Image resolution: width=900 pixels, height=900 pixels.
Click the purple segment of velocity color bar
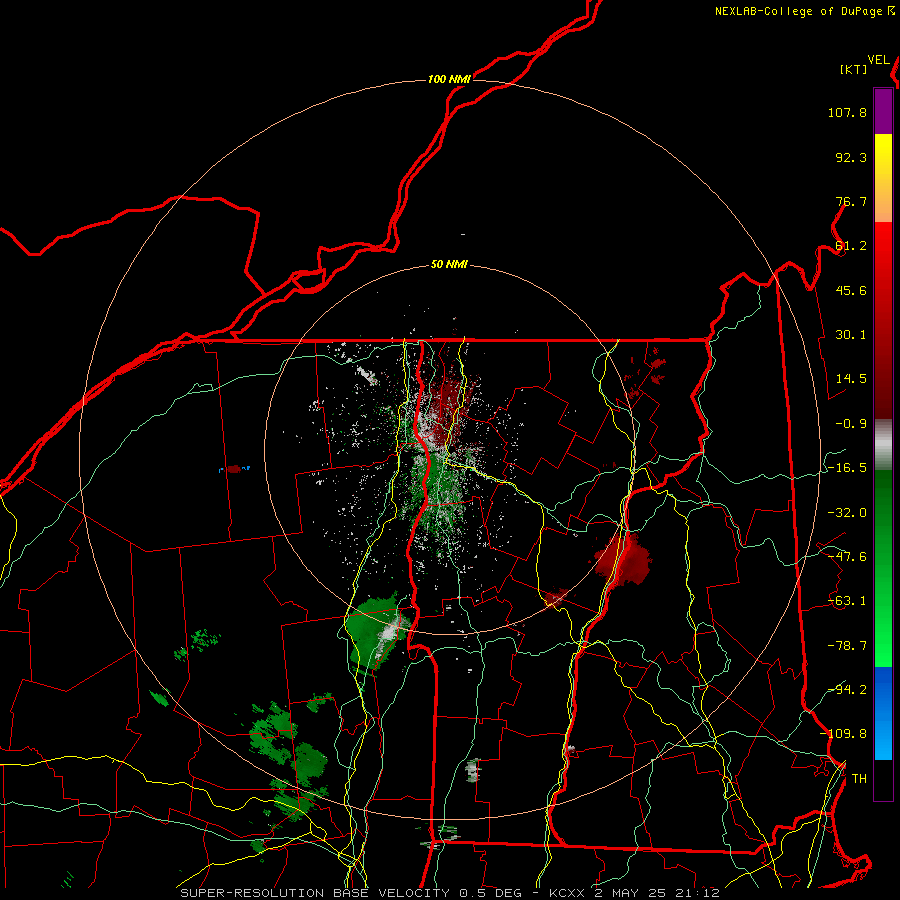(883, 111)
